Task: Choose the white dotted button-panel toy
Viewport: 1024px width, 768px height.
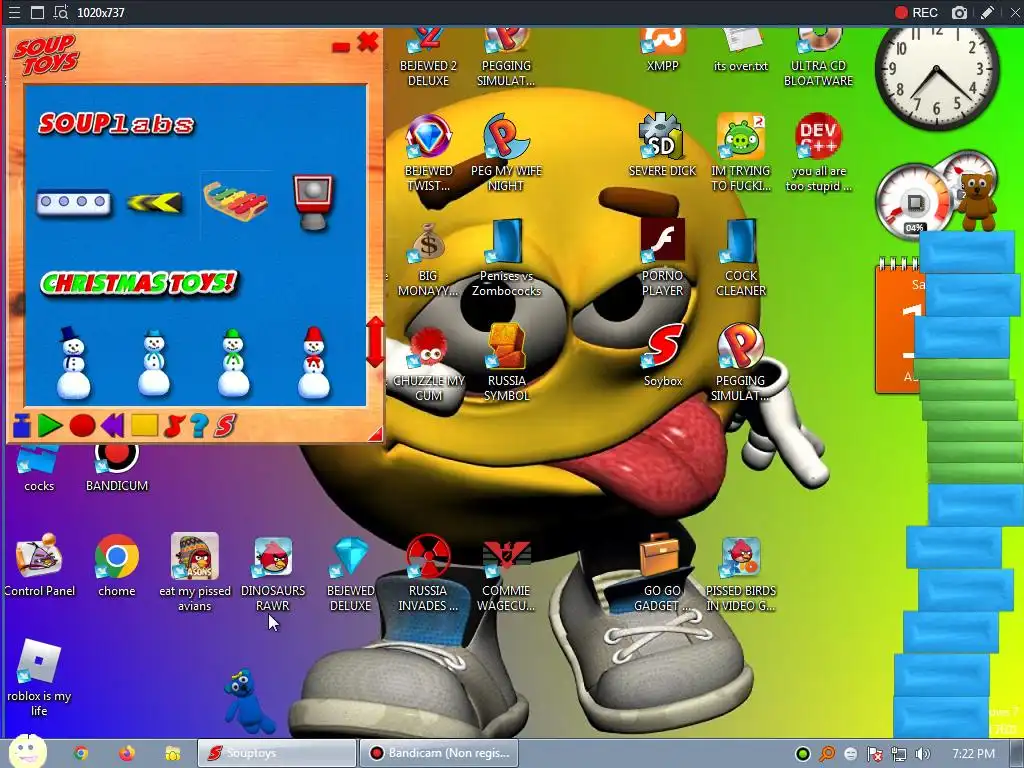Action: pos(73,202)
